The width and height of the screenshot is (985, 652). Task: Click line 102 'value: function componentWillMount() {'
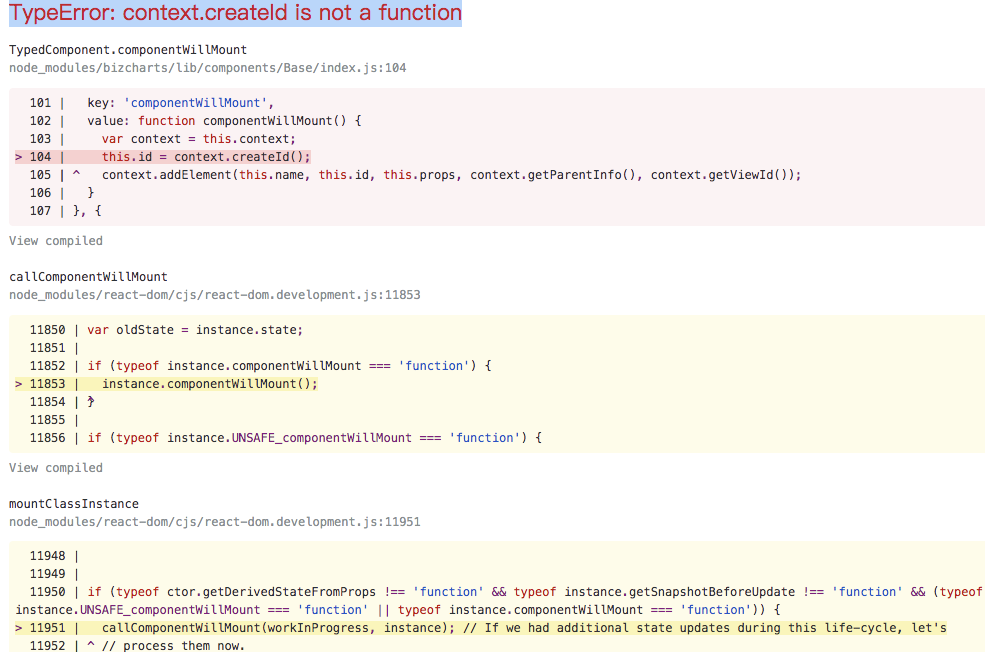click(195, 121)
